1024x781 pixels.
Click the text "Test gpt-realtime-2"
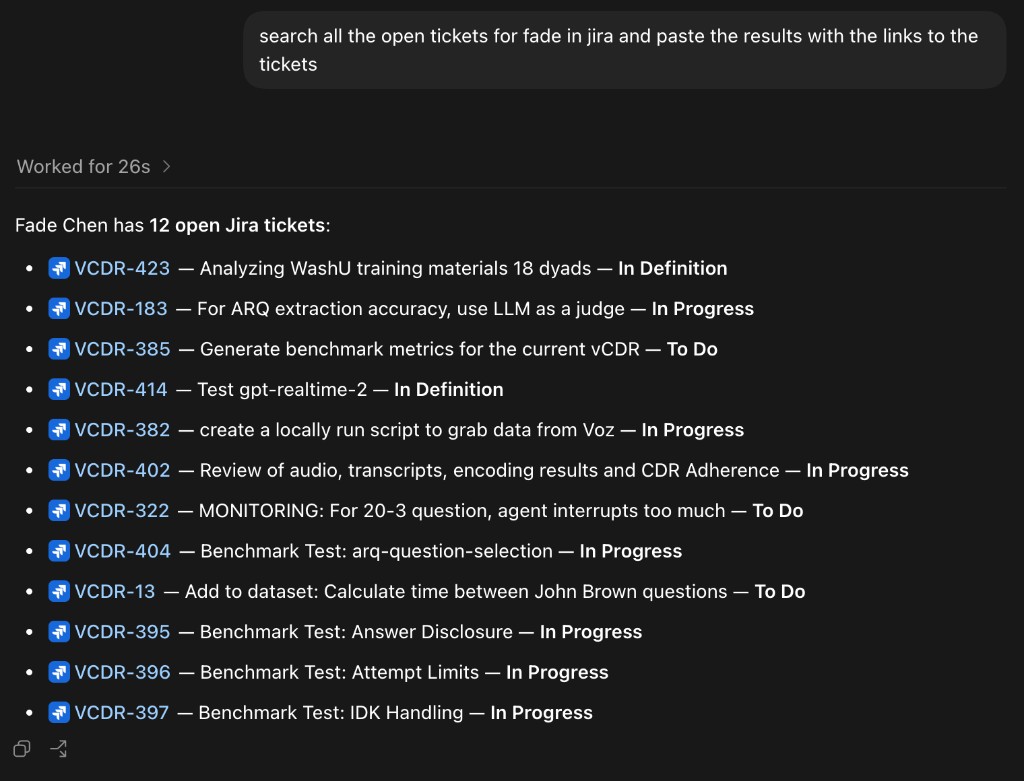point(282,390)
